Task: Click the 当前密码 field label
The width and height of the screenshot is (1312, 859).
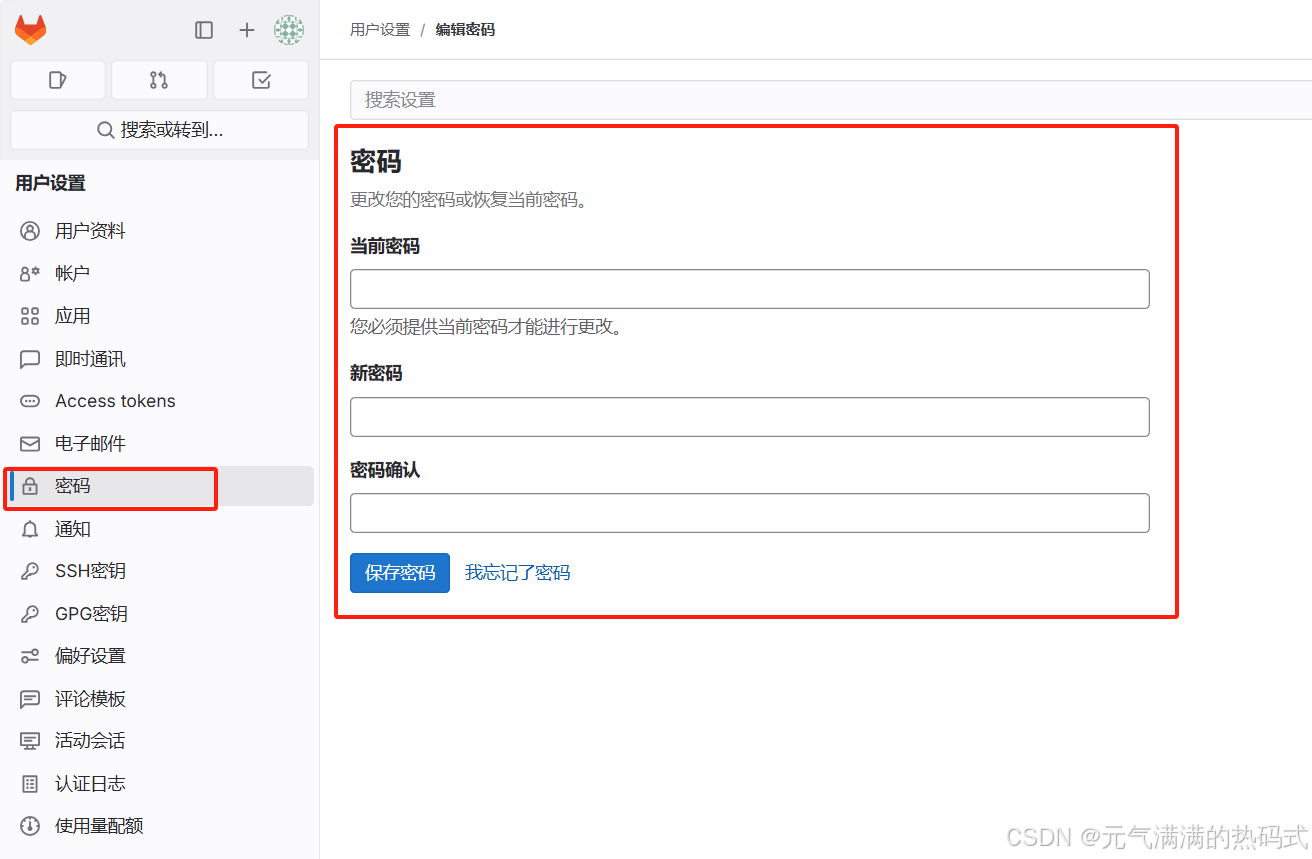Action: [x=385, y=246]
